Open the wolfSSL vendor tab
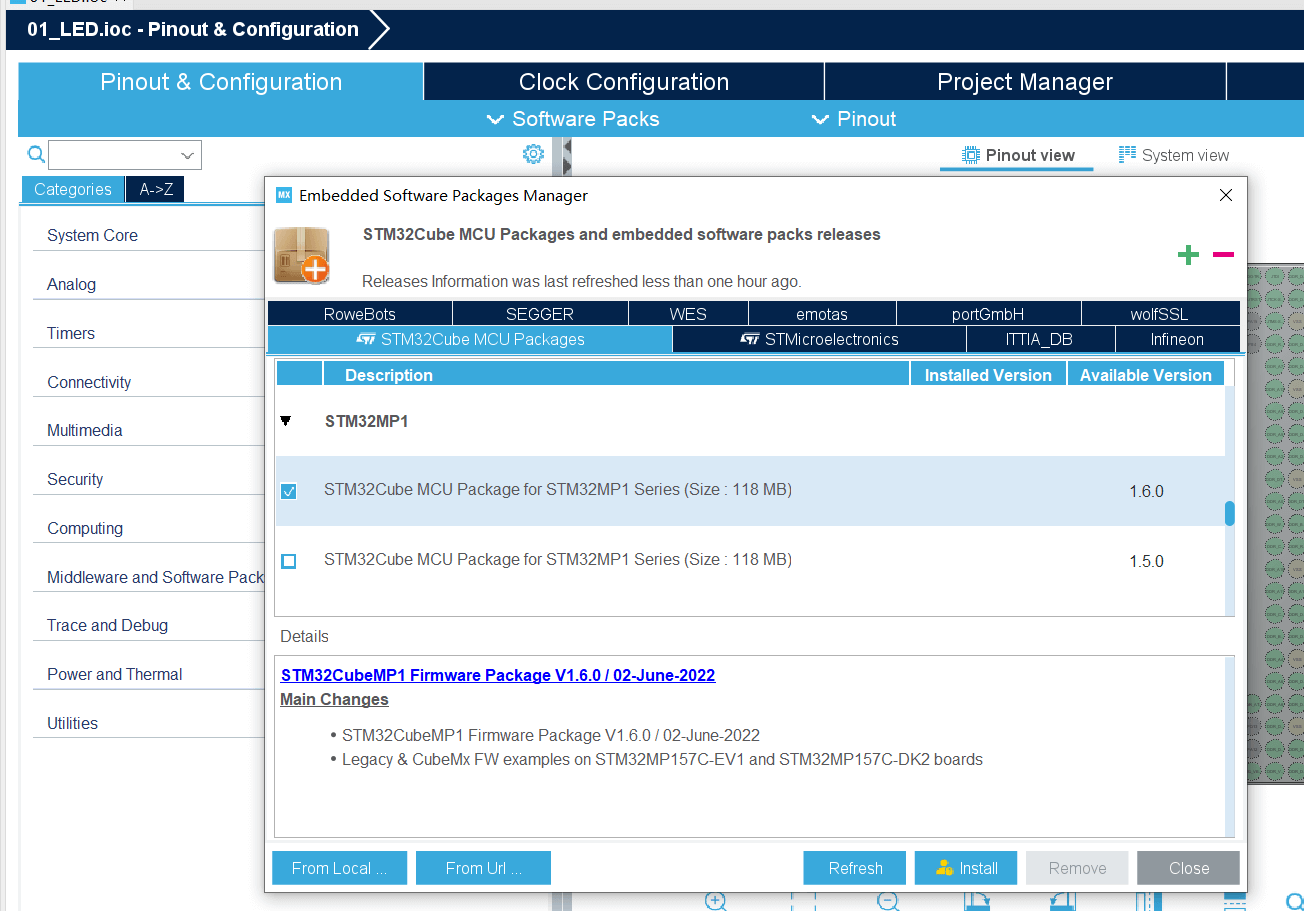 coord(1160,314)
